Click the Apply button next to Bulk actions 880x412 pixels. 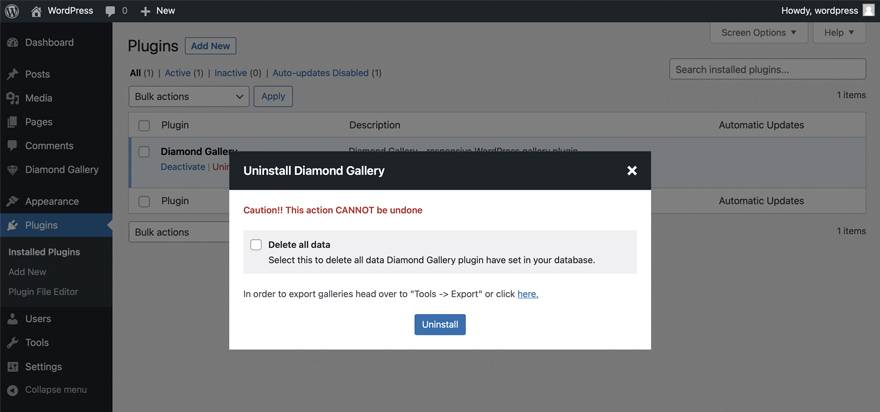273,97
